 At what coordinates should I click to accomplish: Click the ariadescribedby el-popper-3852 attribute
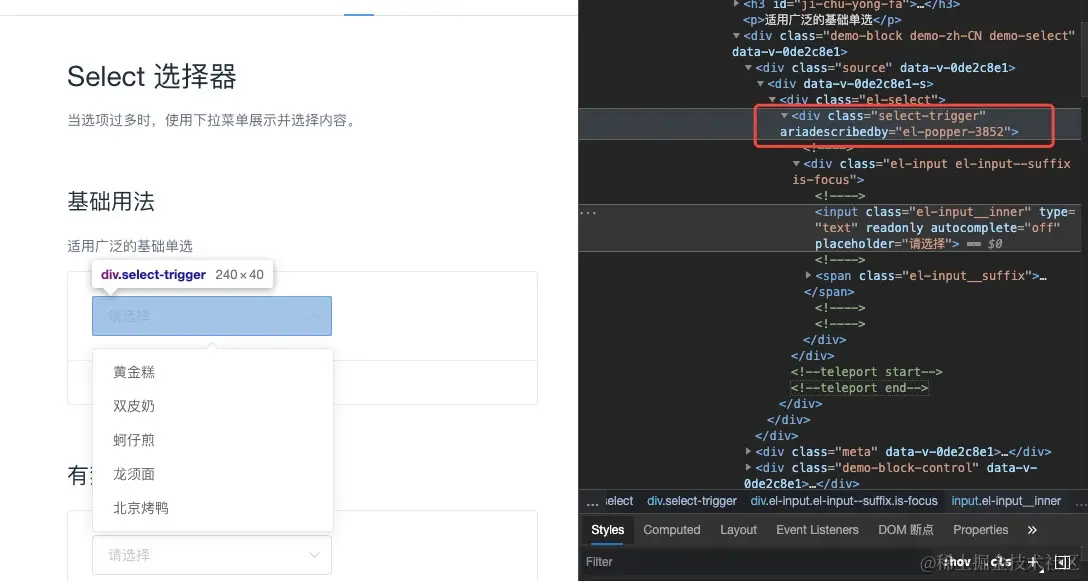[x=895, y=131]
